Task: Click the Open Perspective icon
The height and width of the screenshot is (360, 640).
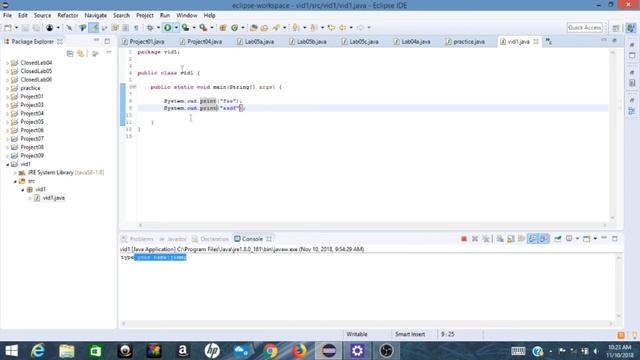Action: point(616,28)
